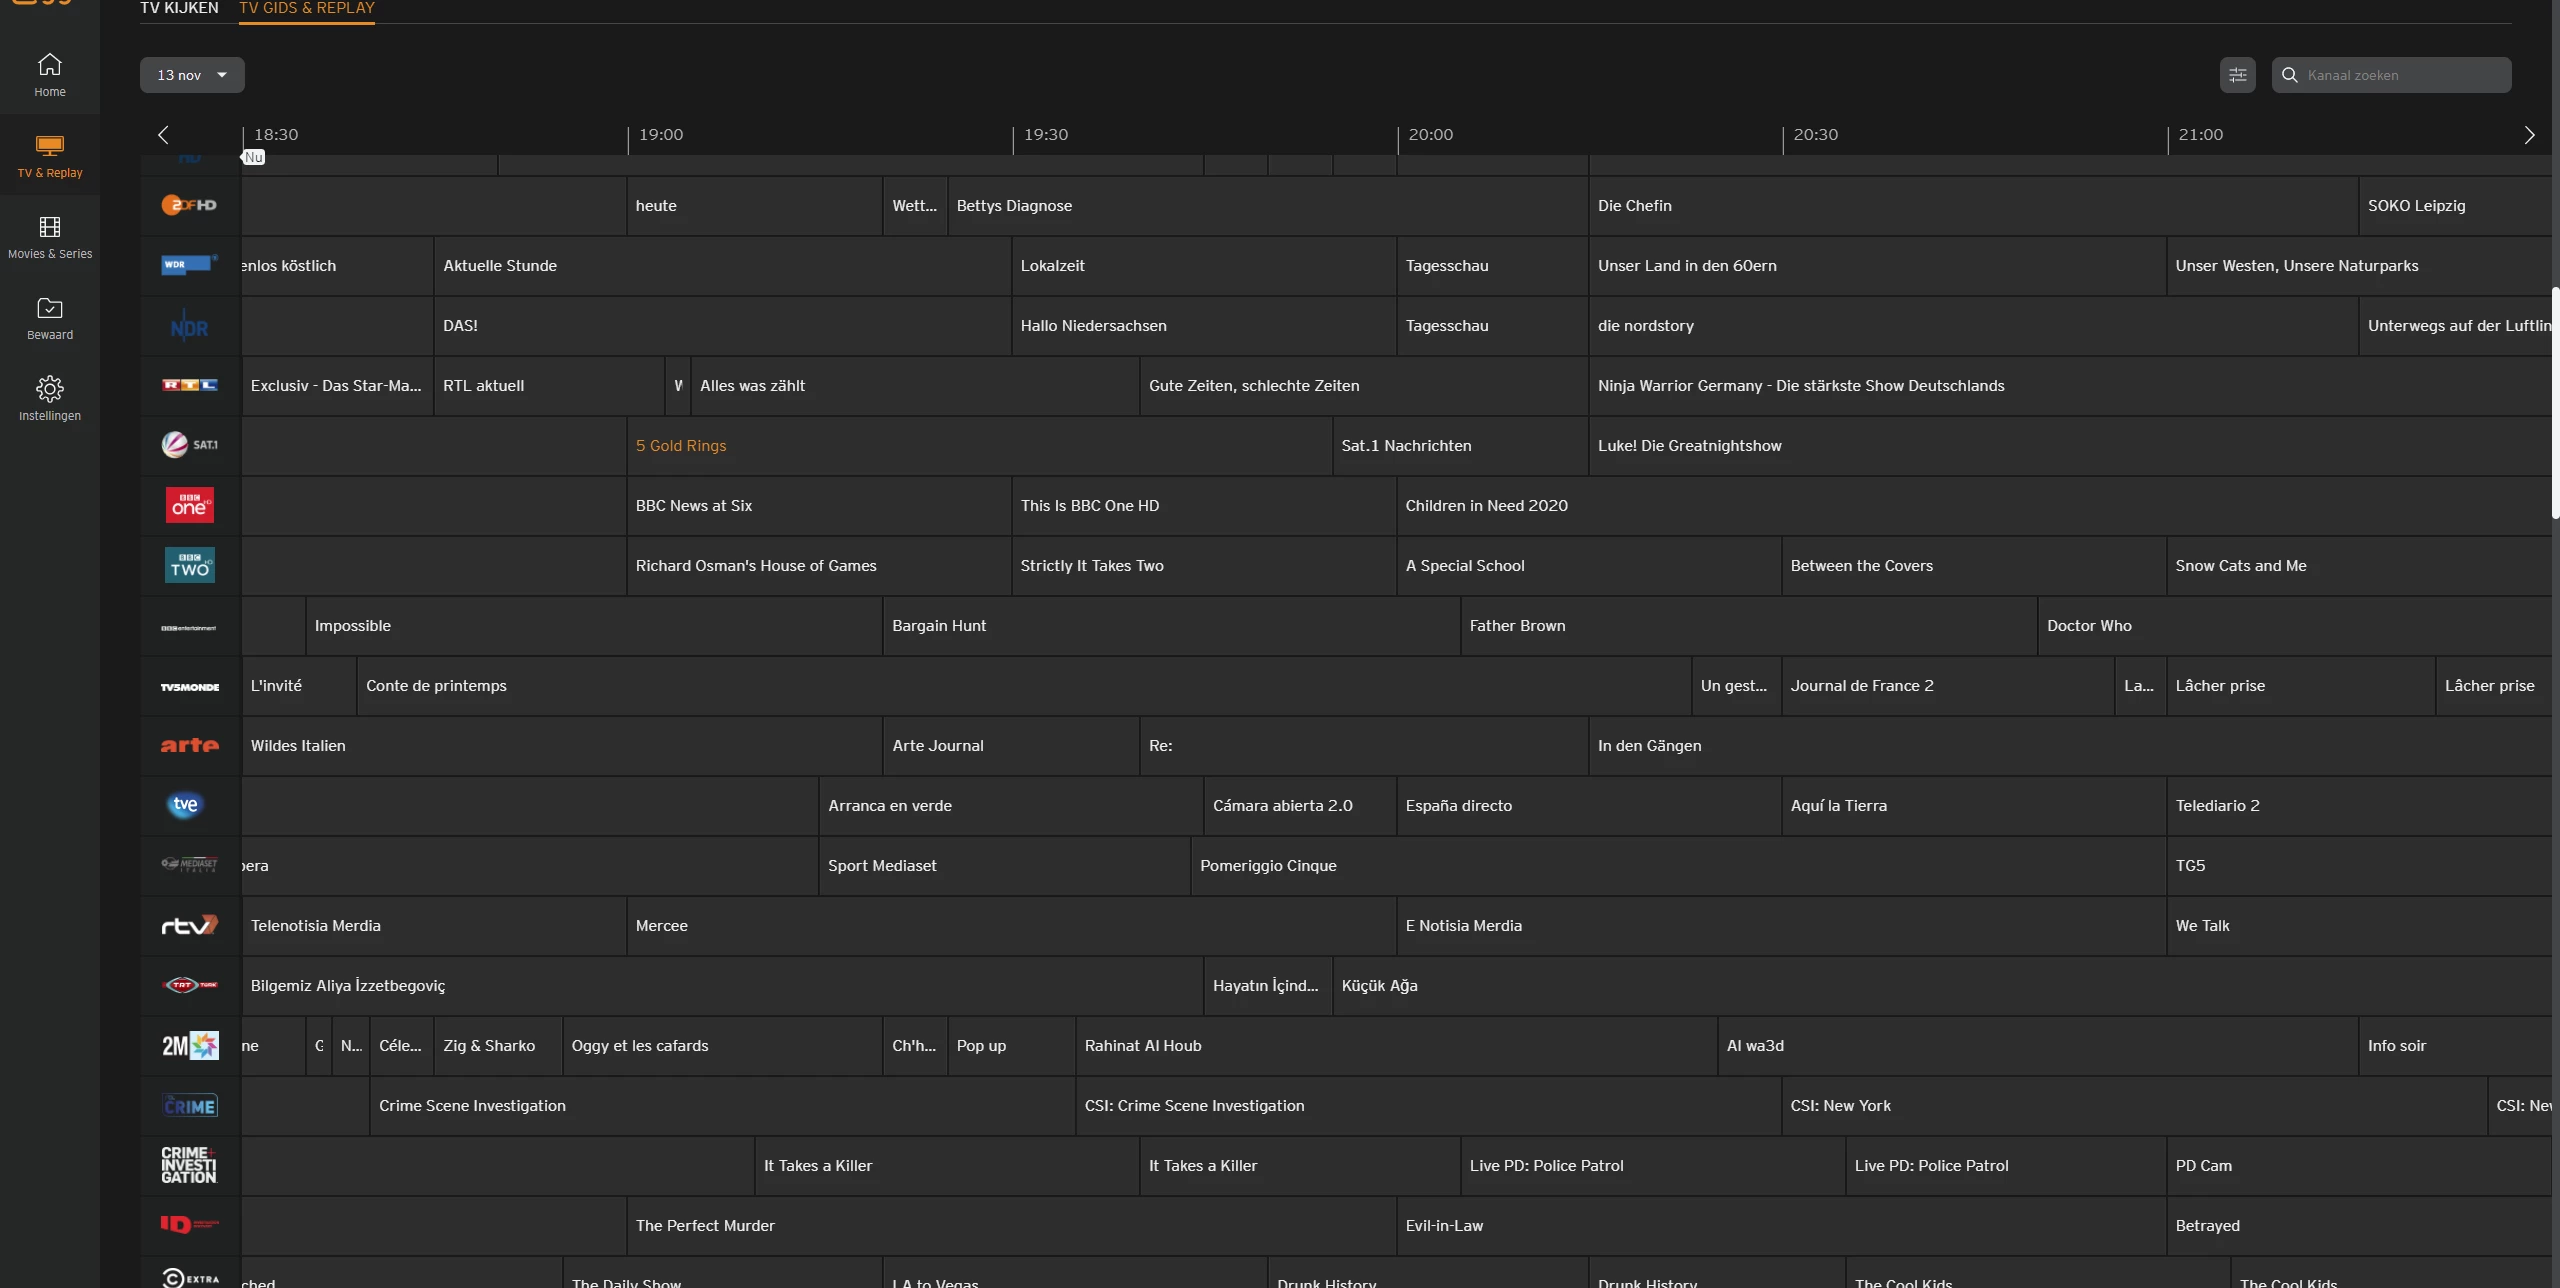Open Bewaard saved folder icon
Viewport: 2560px width, 1288px height.
click(50, 309)
